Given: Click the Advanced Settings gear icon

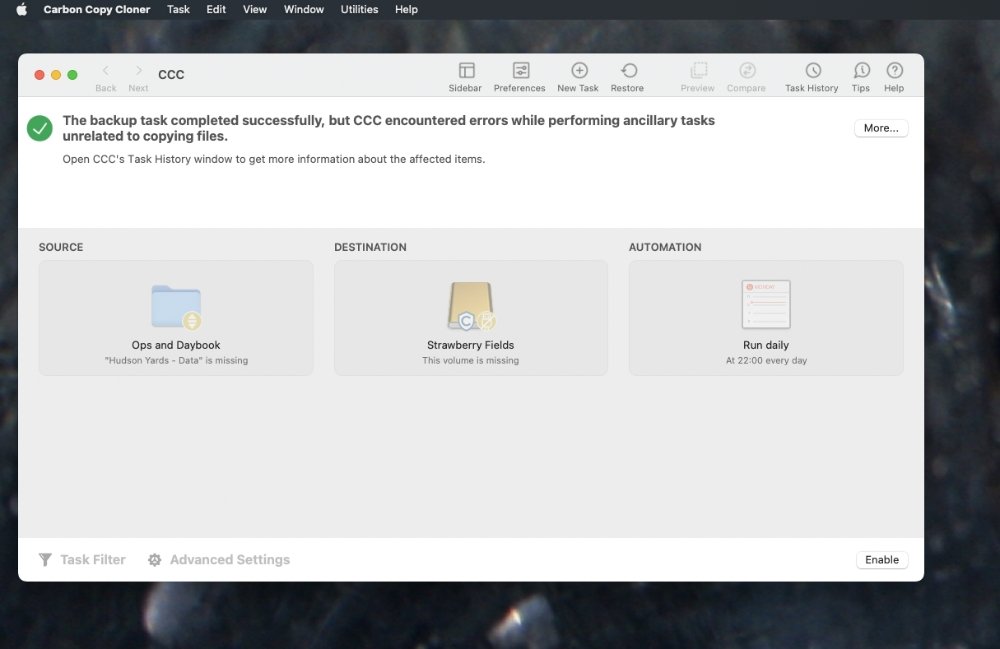Looking at the screenshot, I should point(154,560).
